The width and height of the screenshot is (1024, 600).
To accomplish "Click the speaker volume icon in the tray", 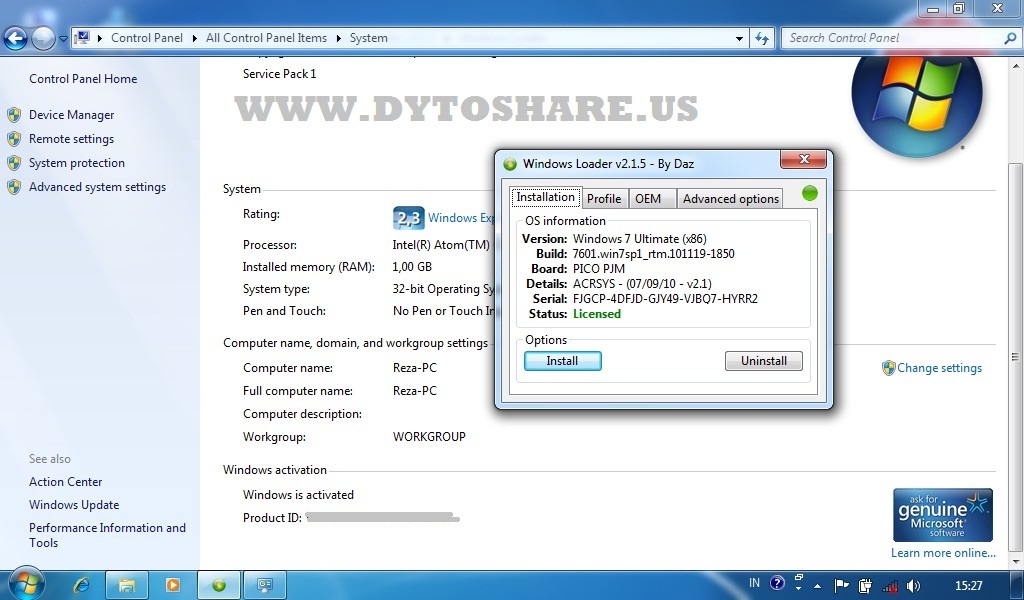I will [913, 583].
